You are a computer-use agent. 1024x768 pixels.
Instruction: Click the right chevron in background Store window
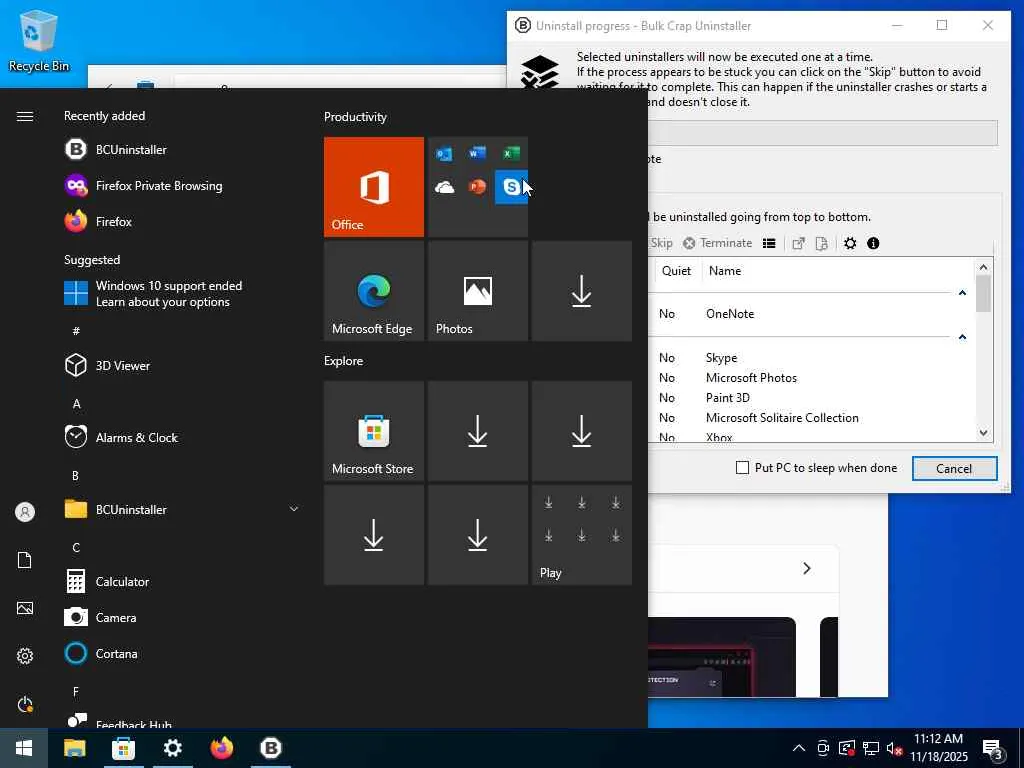[807, 568]
